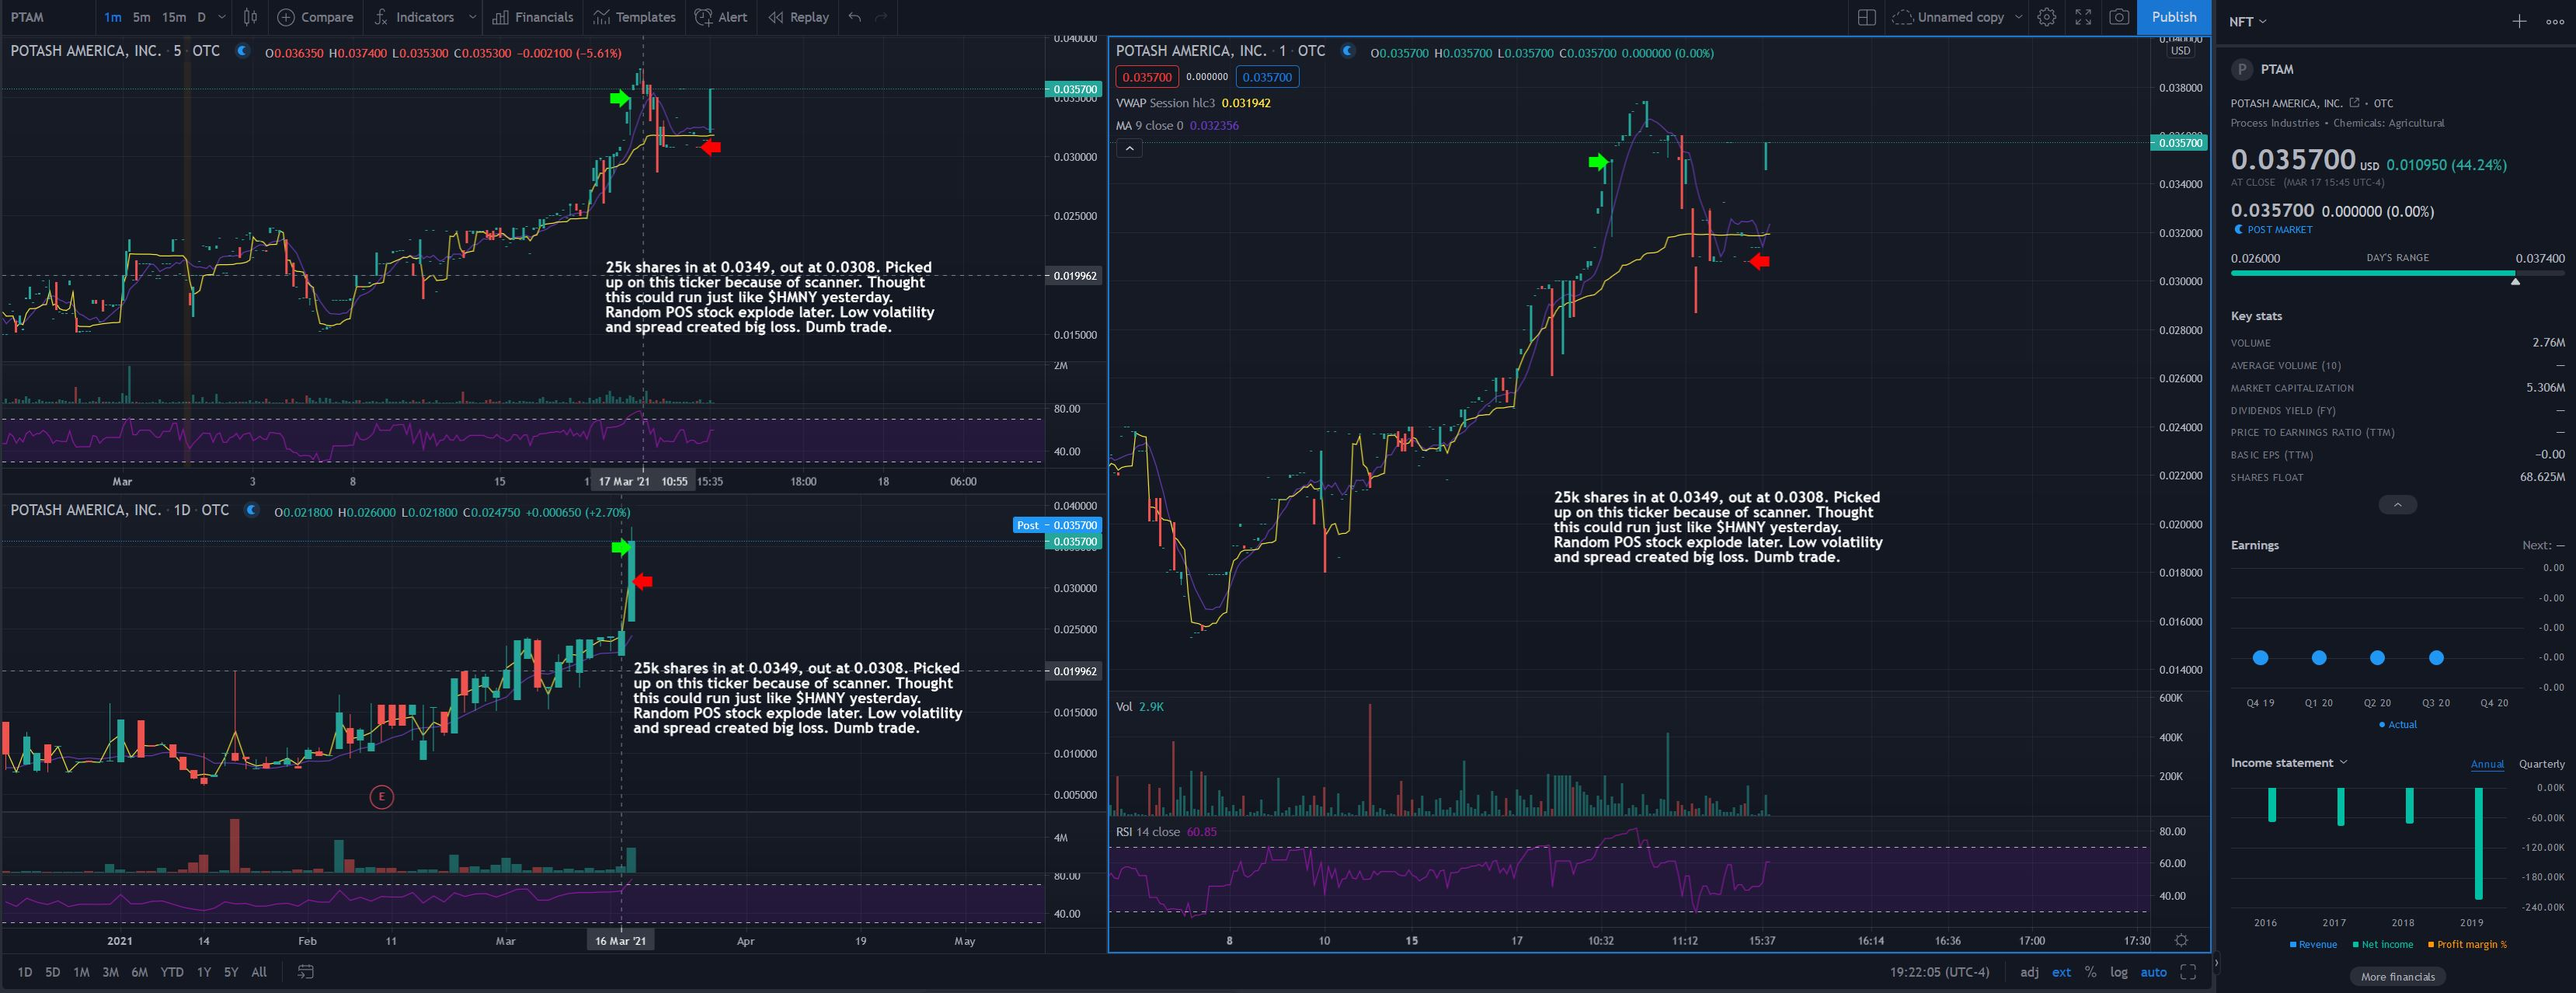Collapse the Key stats section chevron
Image resolution: width=2576 pixels, height=993 pixels.
[2397, 505]
